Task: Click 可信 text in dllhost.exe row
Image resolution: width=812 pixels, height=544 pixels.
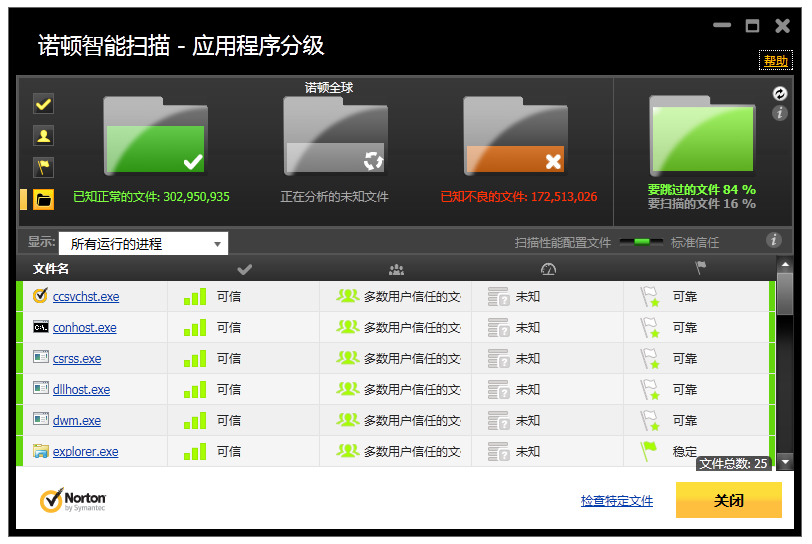Action: [x=228, y=390]
